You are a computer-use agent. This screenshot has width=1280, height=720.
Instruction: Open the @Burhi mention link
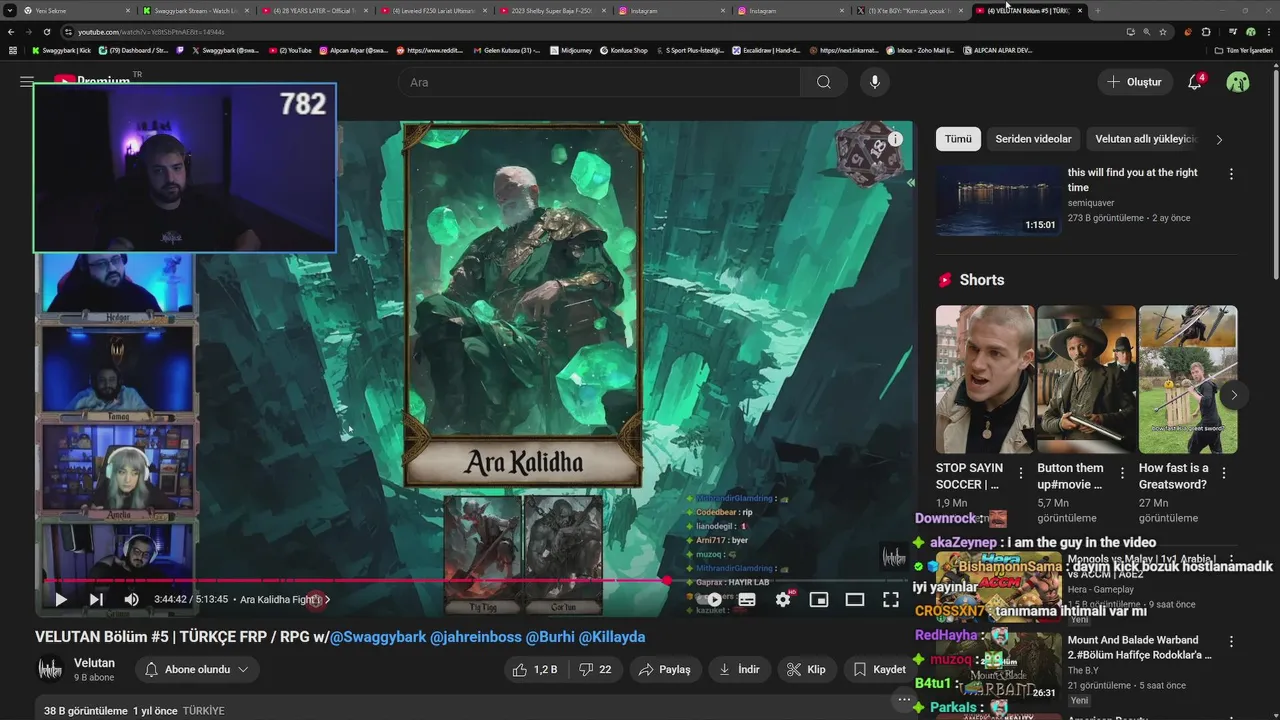pyautogui.click(x=550, y=637)
